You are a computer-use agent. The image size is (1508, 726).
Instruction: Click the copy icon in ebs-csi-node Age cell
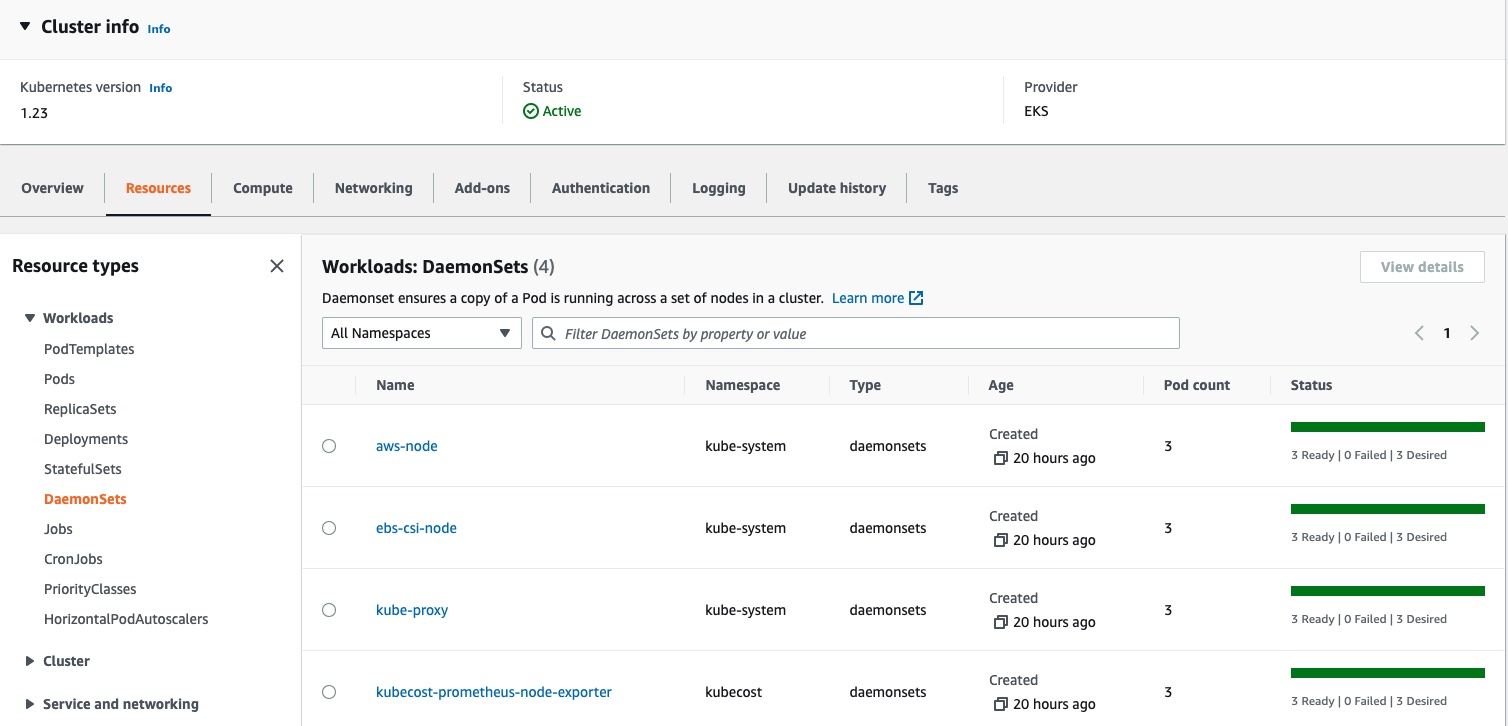tap(1000, 540)
